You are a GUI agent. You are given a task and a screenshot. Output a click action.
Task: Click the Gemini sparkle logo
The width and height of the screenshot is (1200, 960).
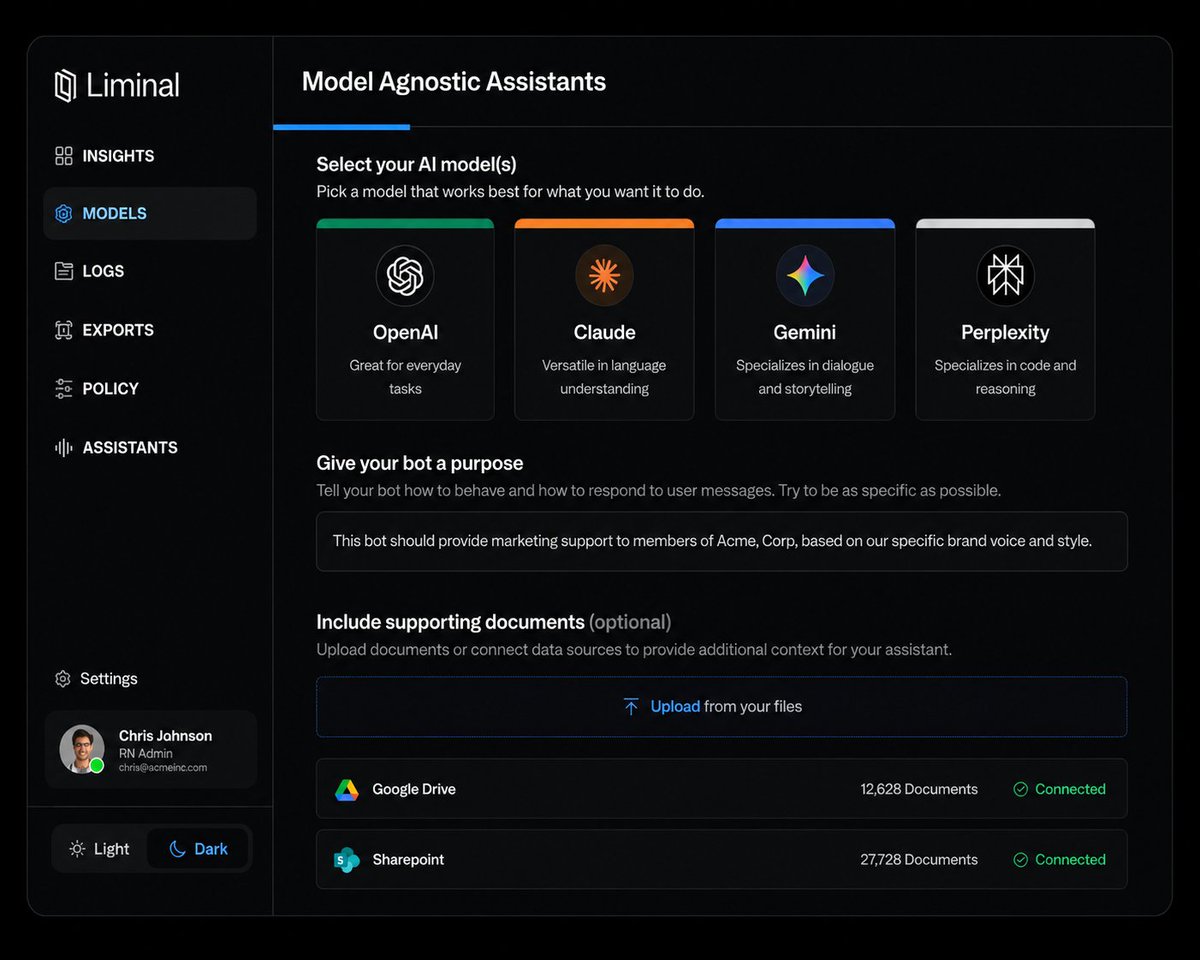point(805,276)
